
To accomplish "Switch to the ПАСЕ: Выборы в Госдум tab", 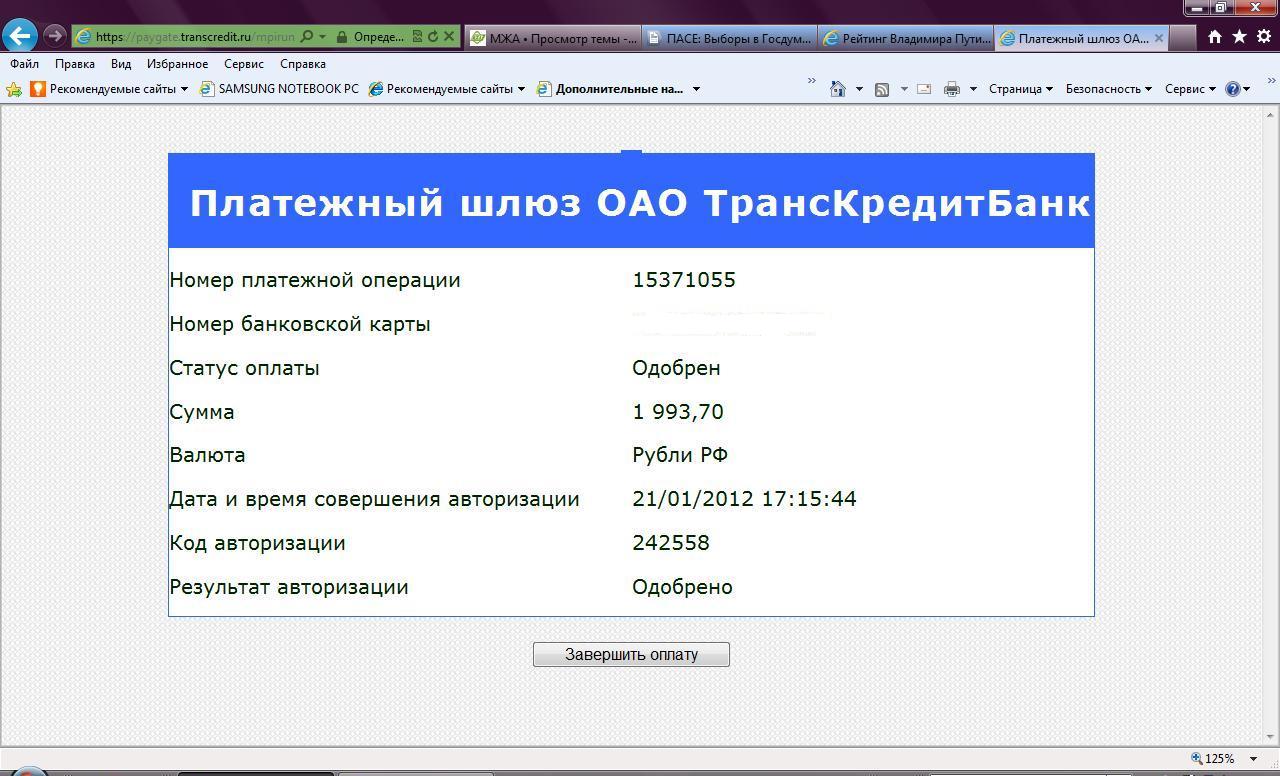I will [x=729, y=38].
